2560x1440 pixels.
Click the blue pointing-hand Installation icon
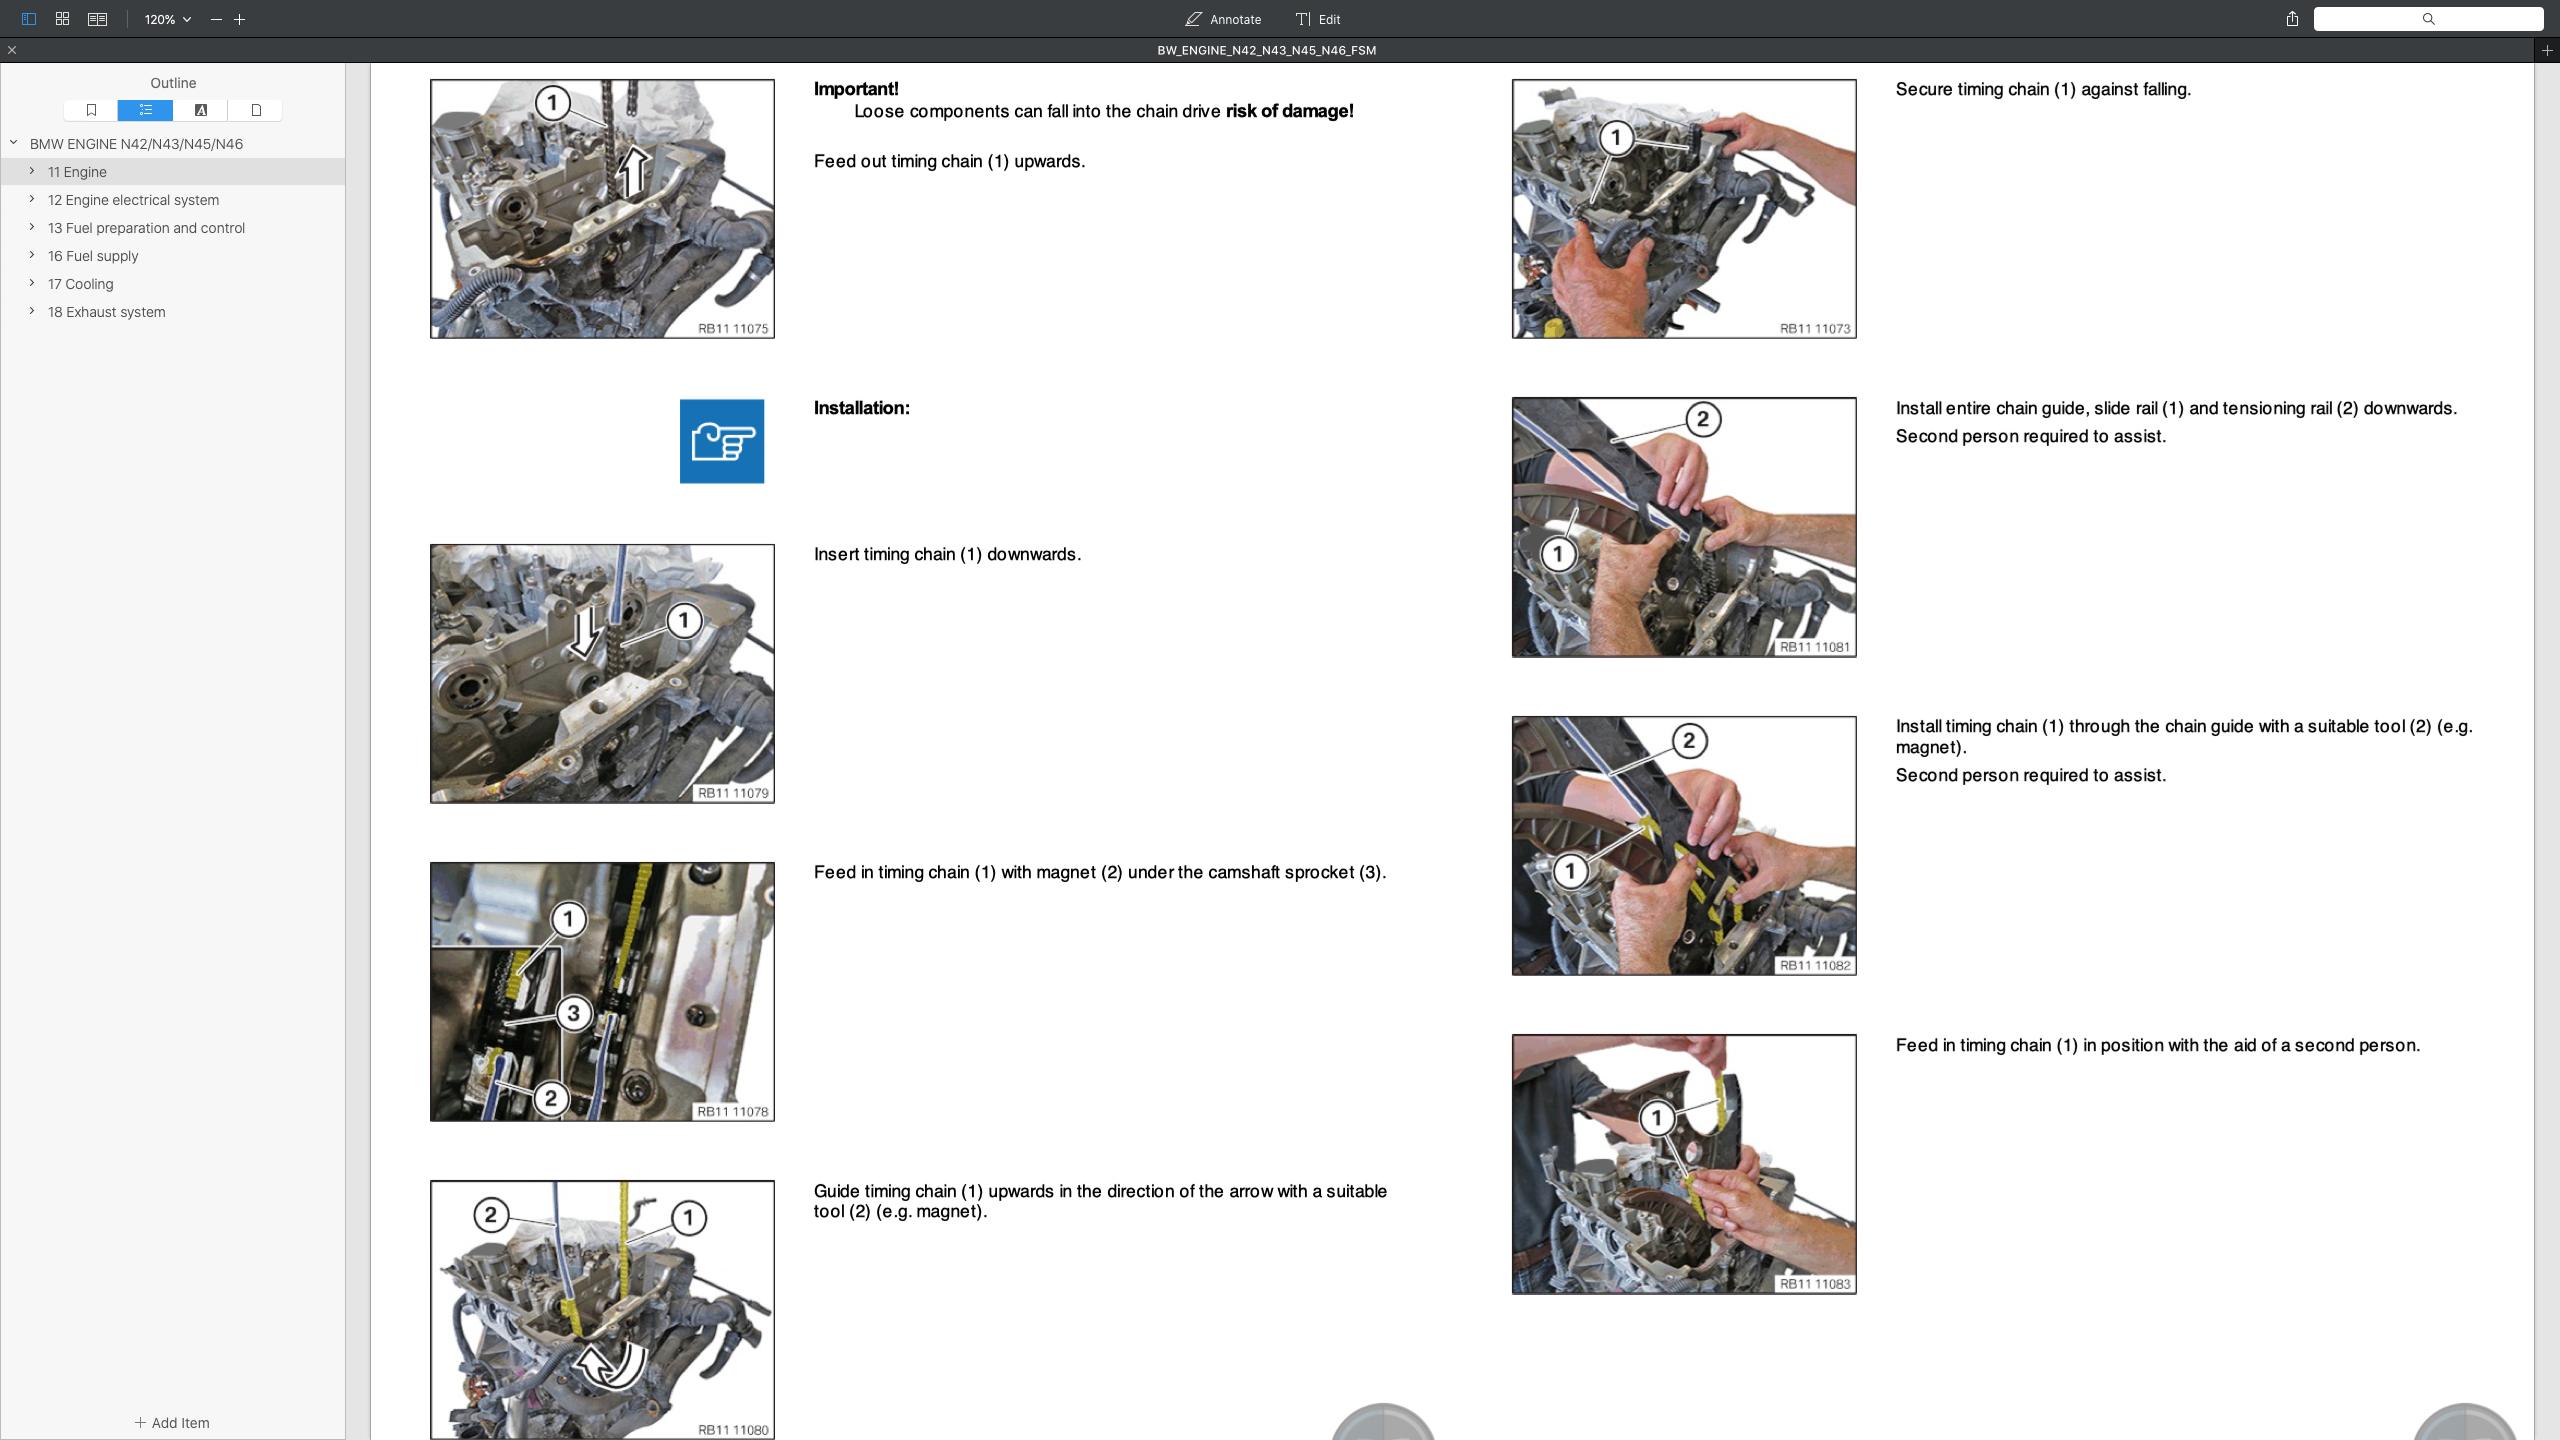pyautogui.click(x=721, y=441)
